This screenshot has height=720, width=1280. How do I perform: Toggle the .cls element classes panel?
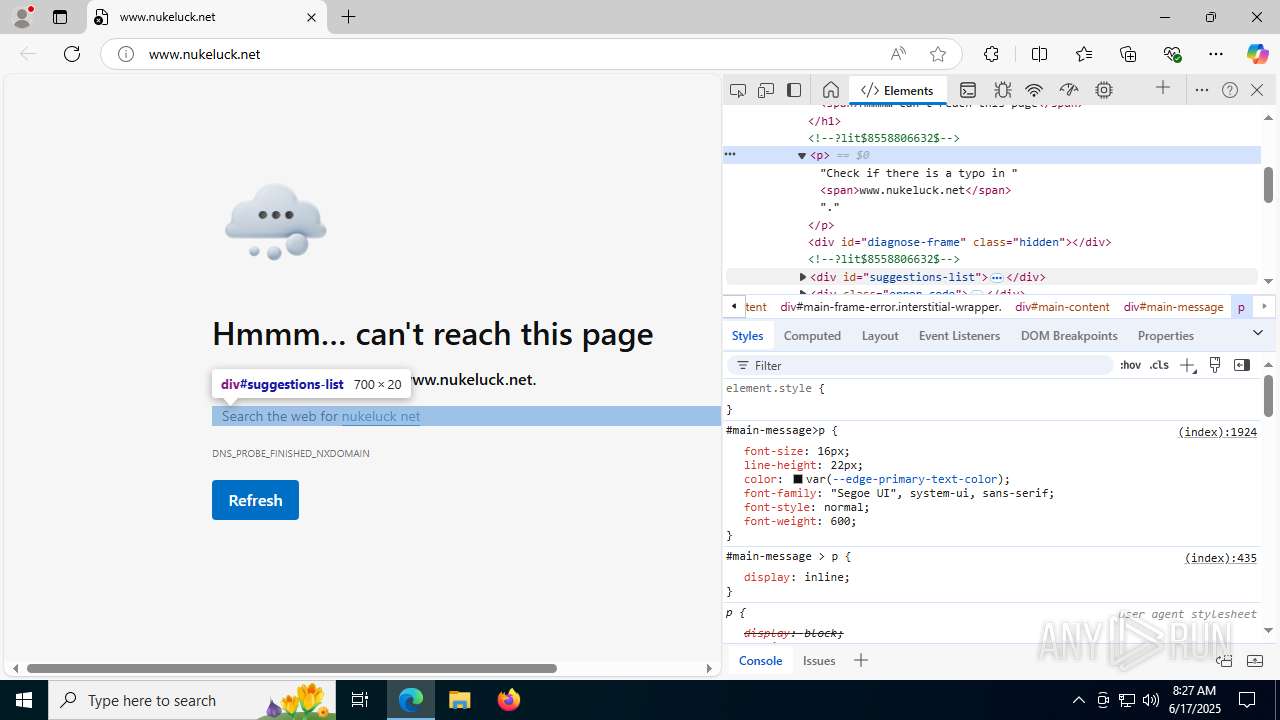(1159, 365)
